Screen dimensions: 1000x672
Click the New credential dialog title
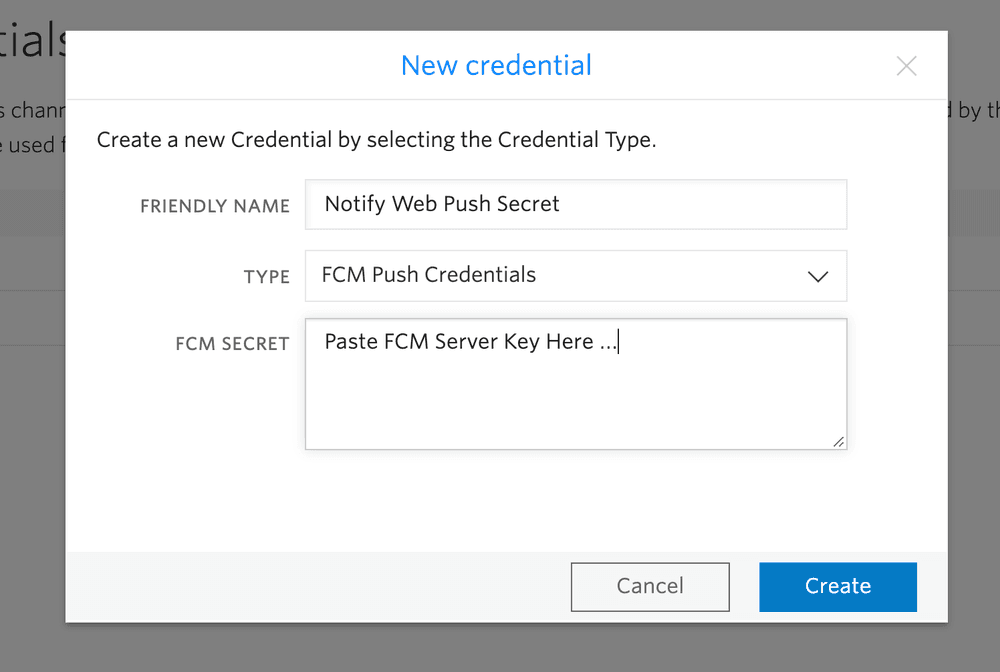pos(496,65)
